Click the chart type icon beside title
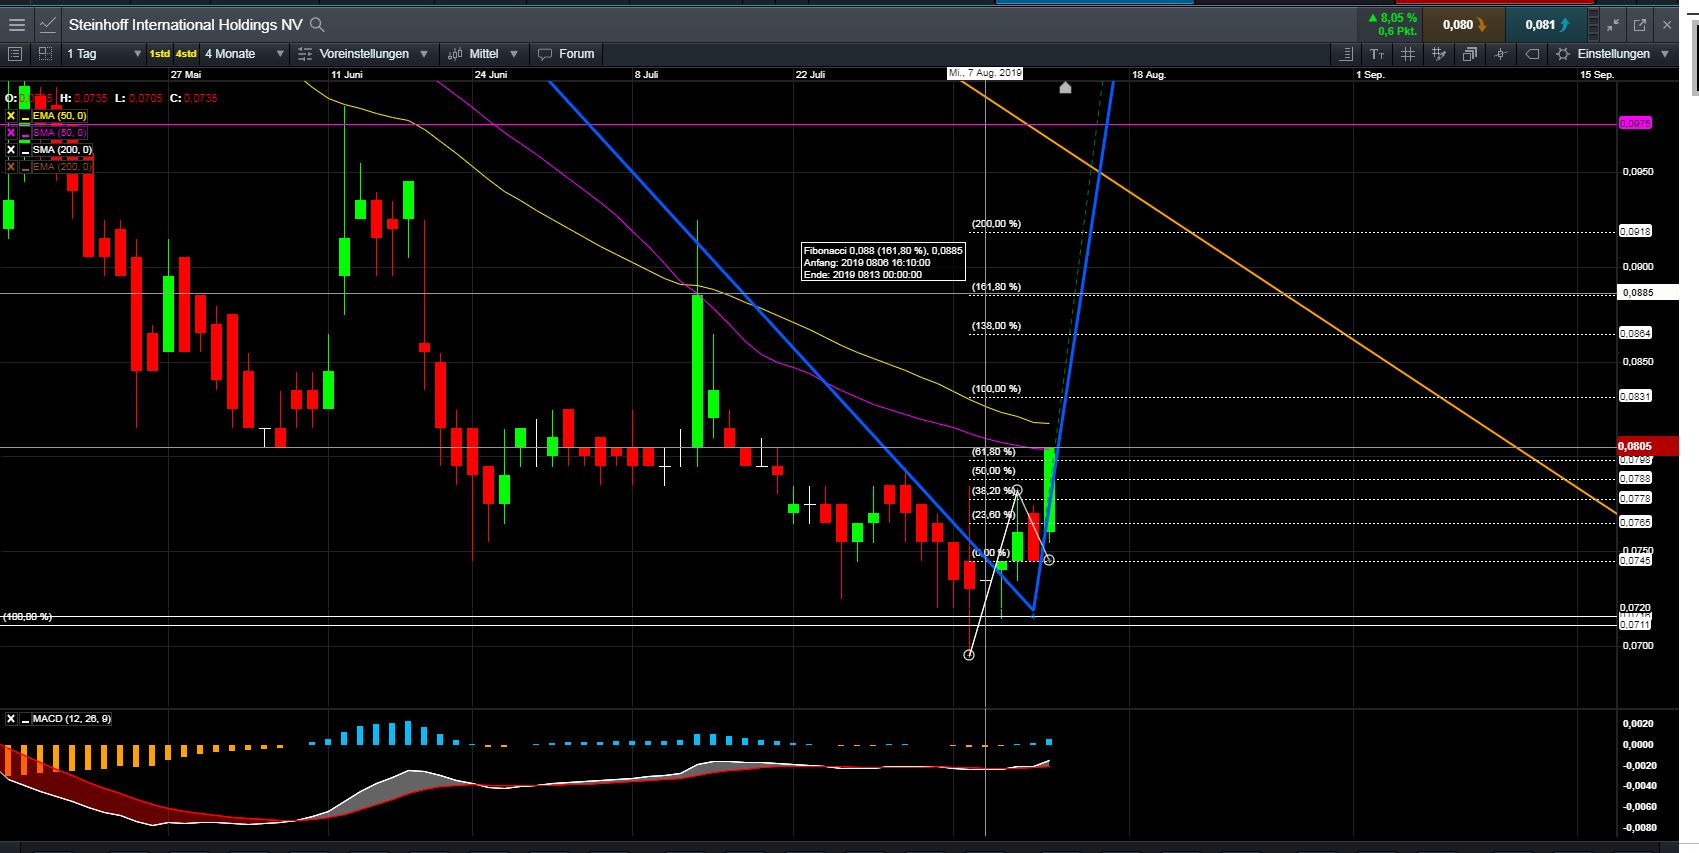 48,24
